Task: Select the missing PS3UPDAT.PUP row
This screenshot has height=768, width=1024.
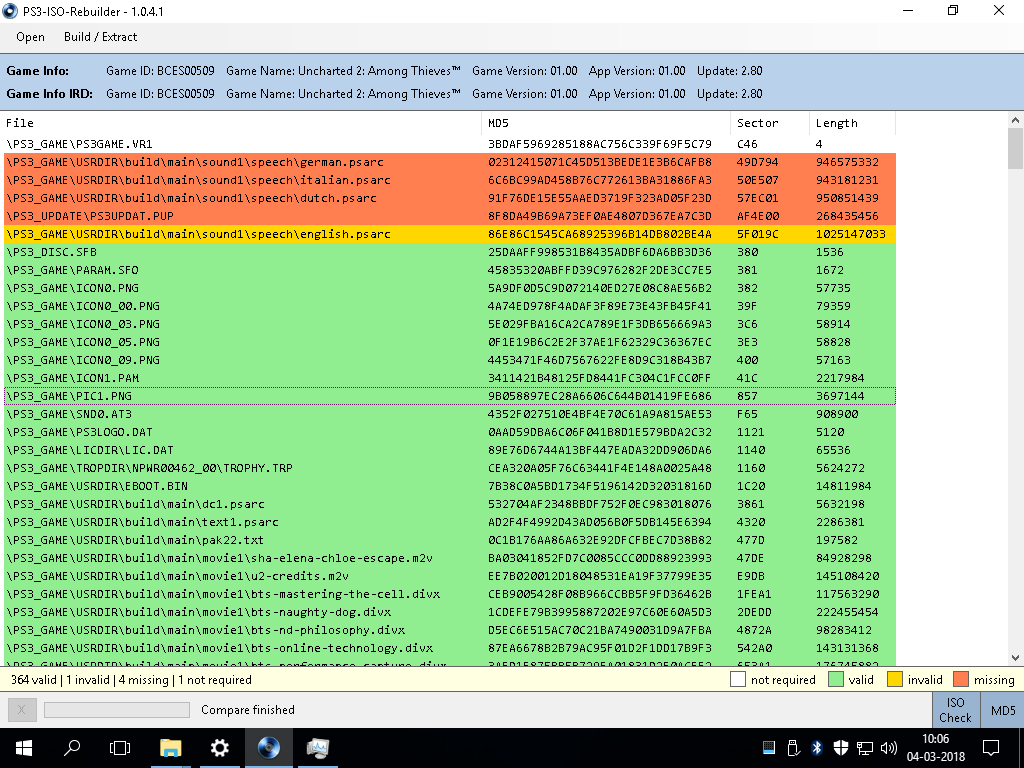Action: pos(449,216)
